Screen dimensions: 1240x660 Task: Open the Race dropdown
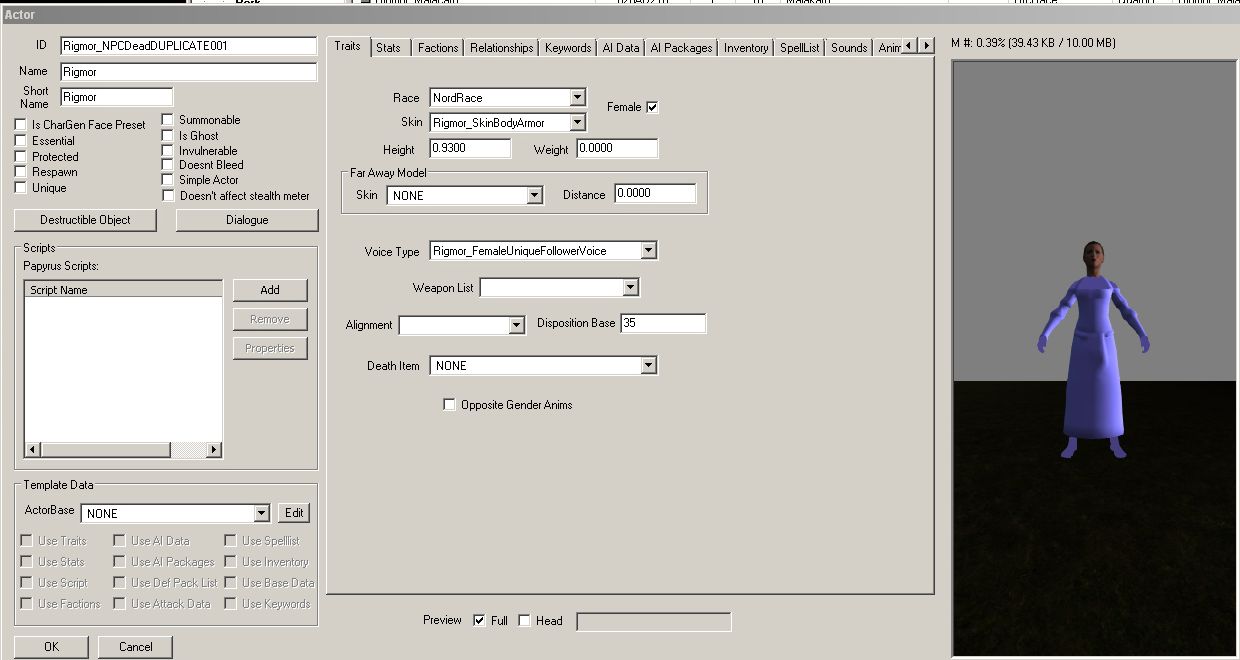click(577, 98)
